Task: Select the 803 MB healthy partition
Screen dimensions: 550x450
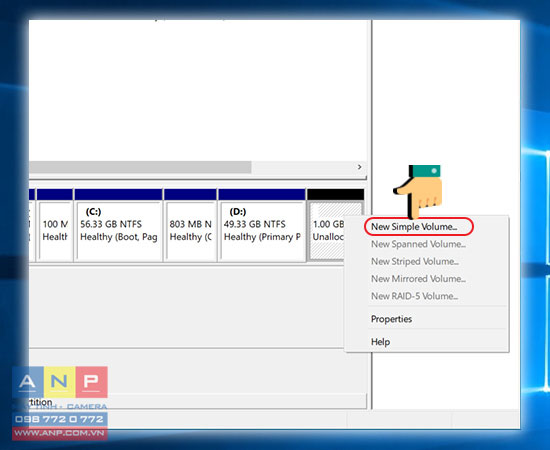Action: click(x=190, y=230)
